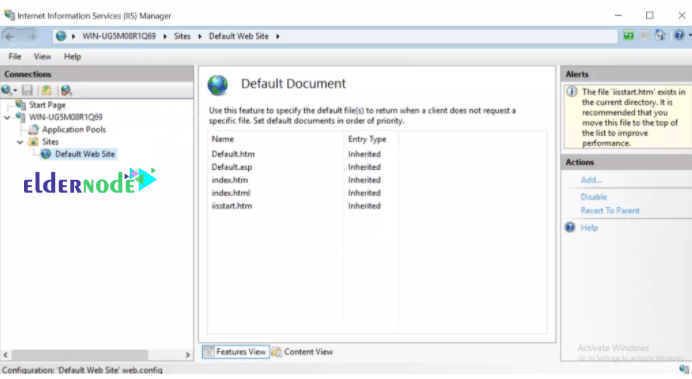This screenshot has height=379, width=692.
Task: Click the scroll left arrow in Connections pane
Action: coord(5,354)
